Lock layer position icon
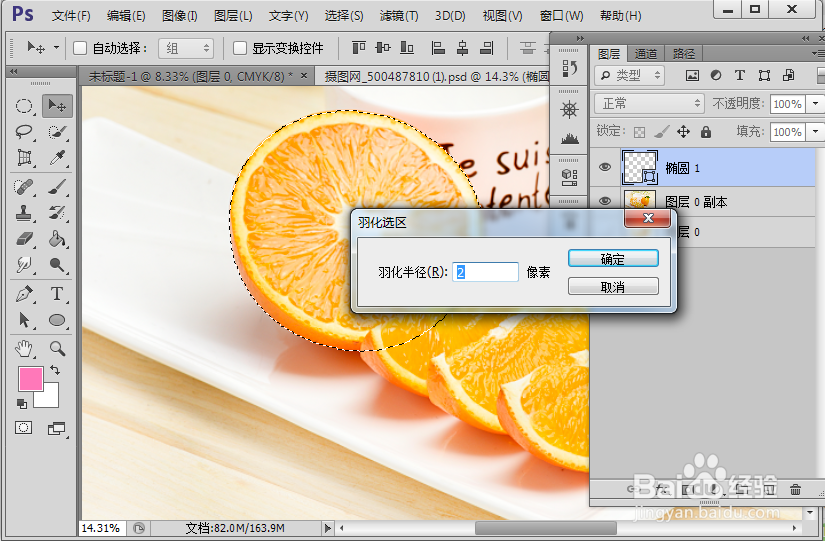The height and width of the screenshot is (541, 825). tap(683, 132)
